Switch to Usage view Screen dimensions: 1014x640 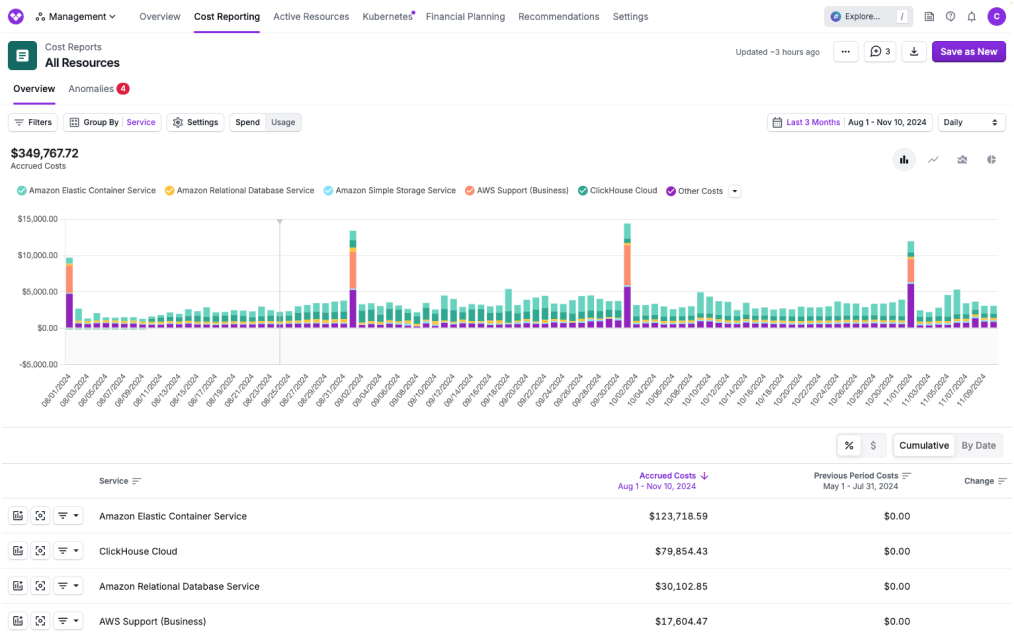[x=283, y=122]
